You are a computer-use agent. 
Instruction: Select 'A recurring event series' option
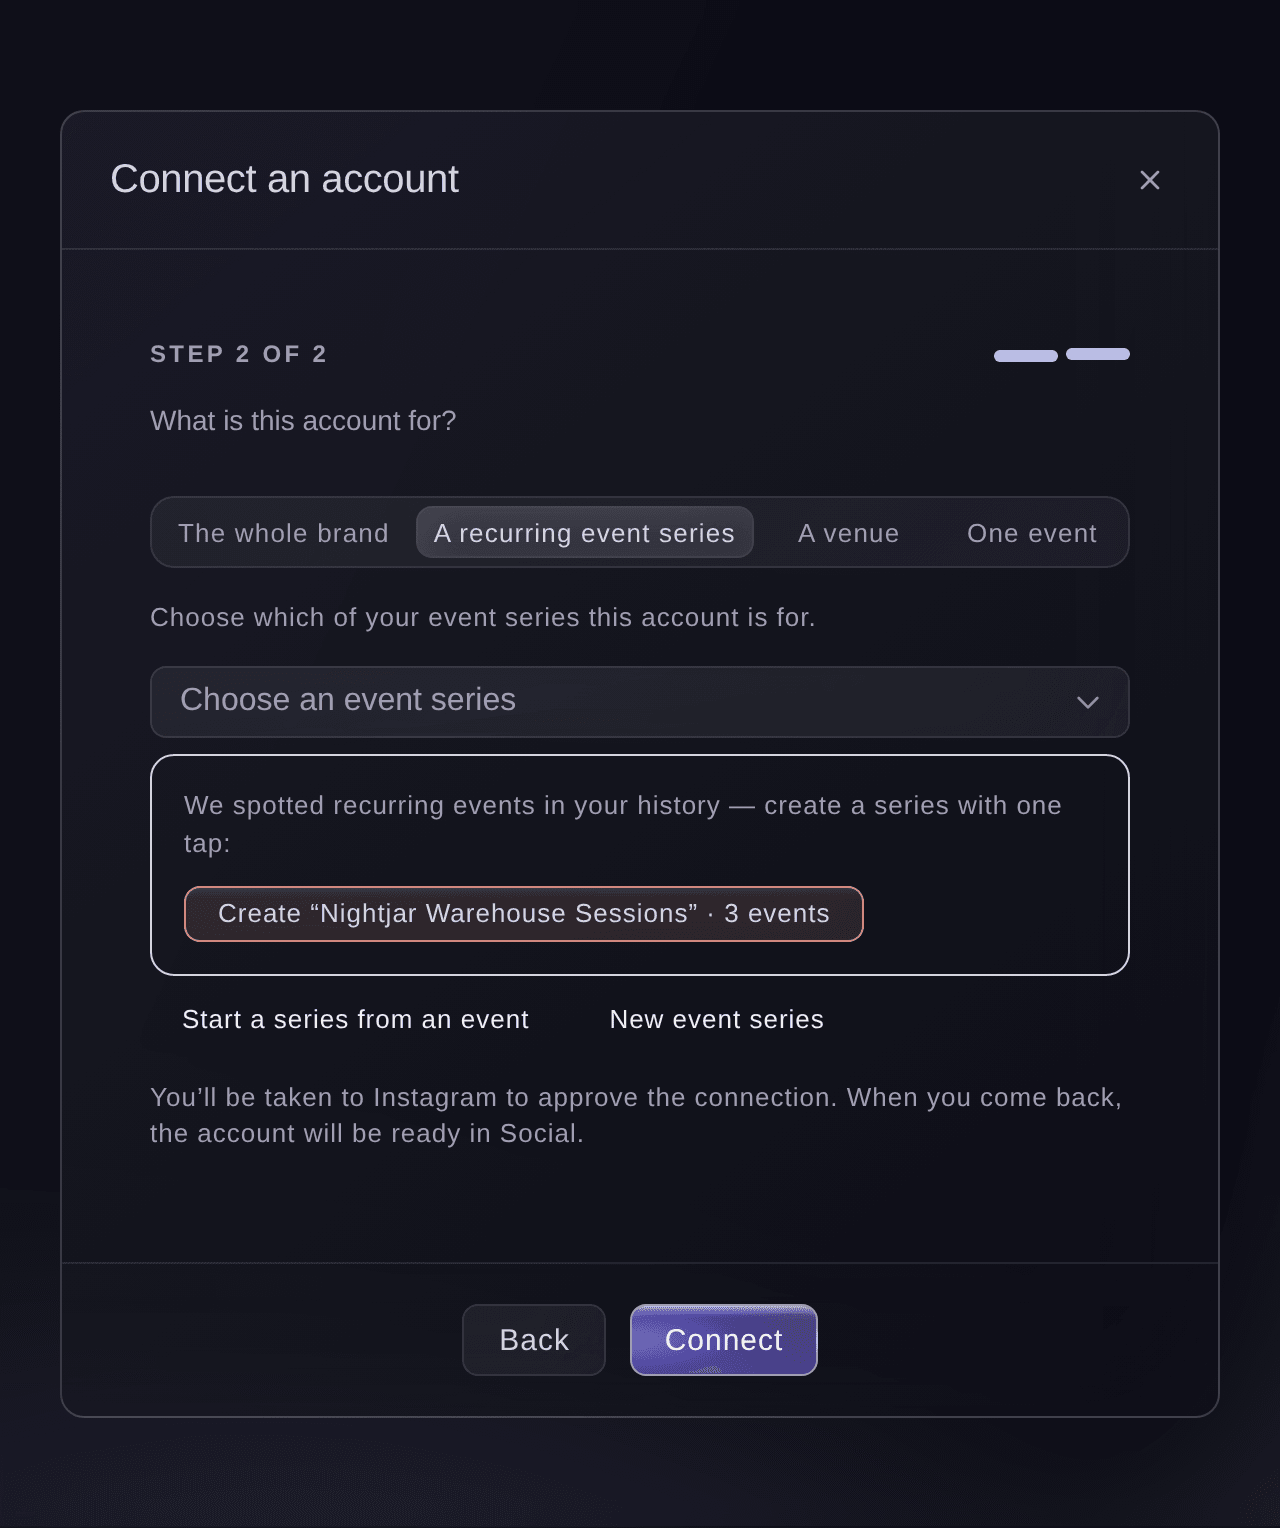584,533
